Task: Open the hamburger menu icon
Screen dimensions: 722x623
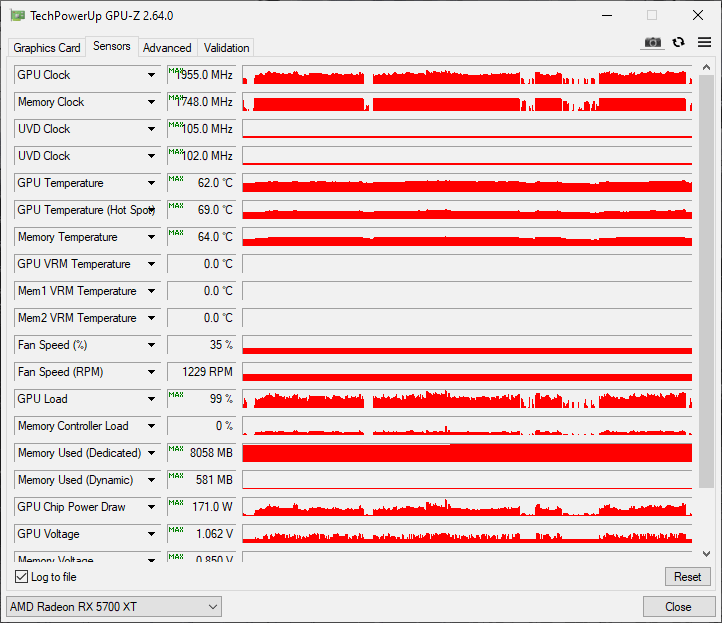Action: click(705, 42)
